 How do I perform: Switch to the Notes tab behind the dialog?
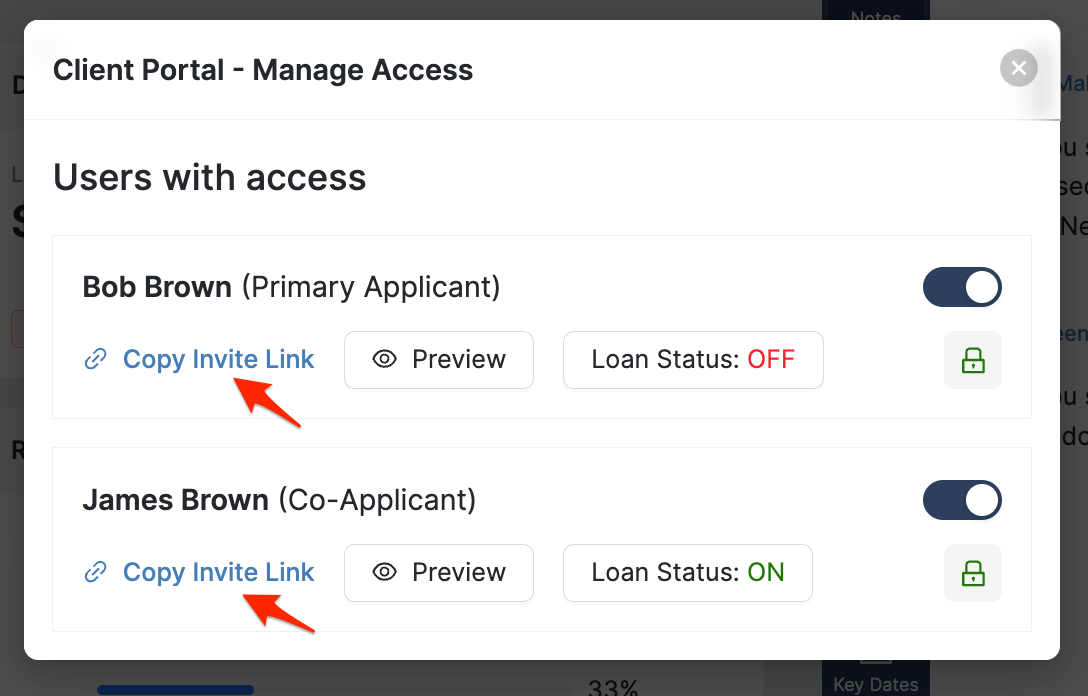tap(875, 14)
